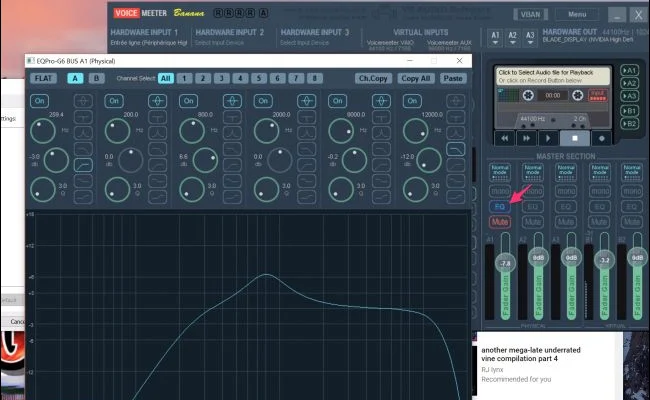650x400 pixels.
Task: Route cassette playback to B2 bus
Action: pyautogui.click(x=629, y=124)
